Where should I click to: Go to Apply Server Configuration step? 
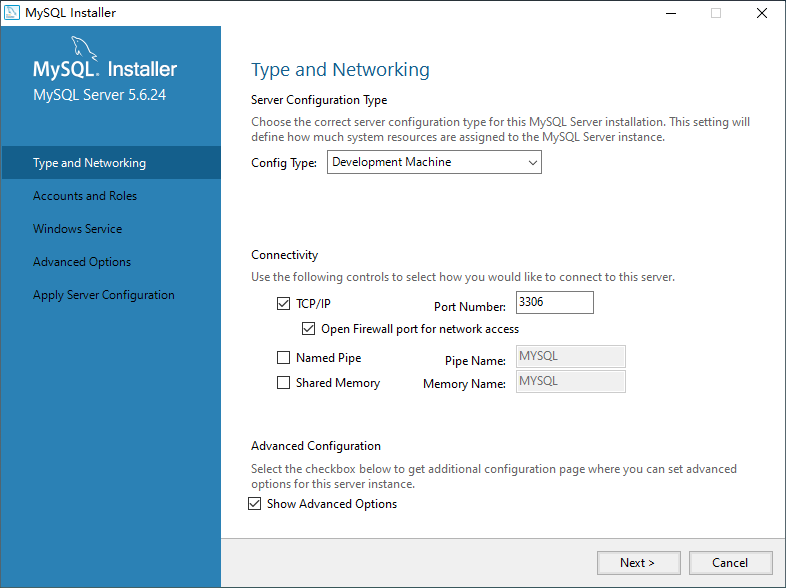(x=104, y=295)
